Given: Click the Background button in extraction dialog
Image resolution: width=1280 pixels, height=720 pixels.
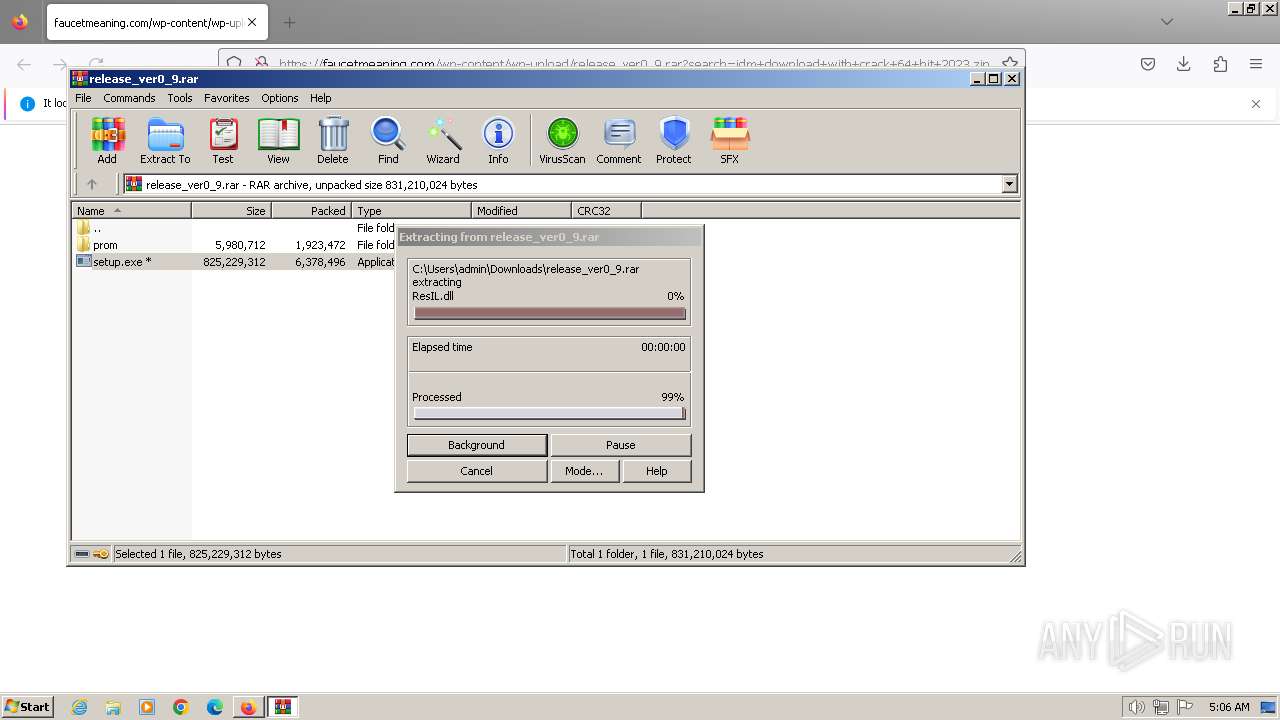Looking at the screenshot, I should (477, 445).
